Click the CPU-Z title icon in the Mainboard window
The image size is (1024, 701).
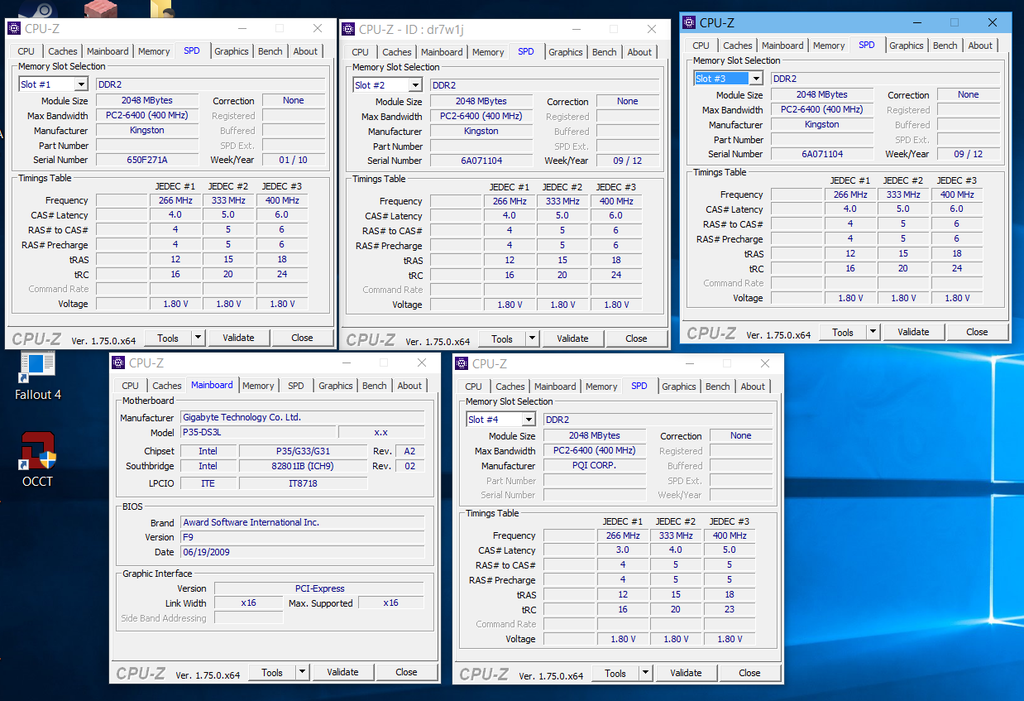point(118,363)
